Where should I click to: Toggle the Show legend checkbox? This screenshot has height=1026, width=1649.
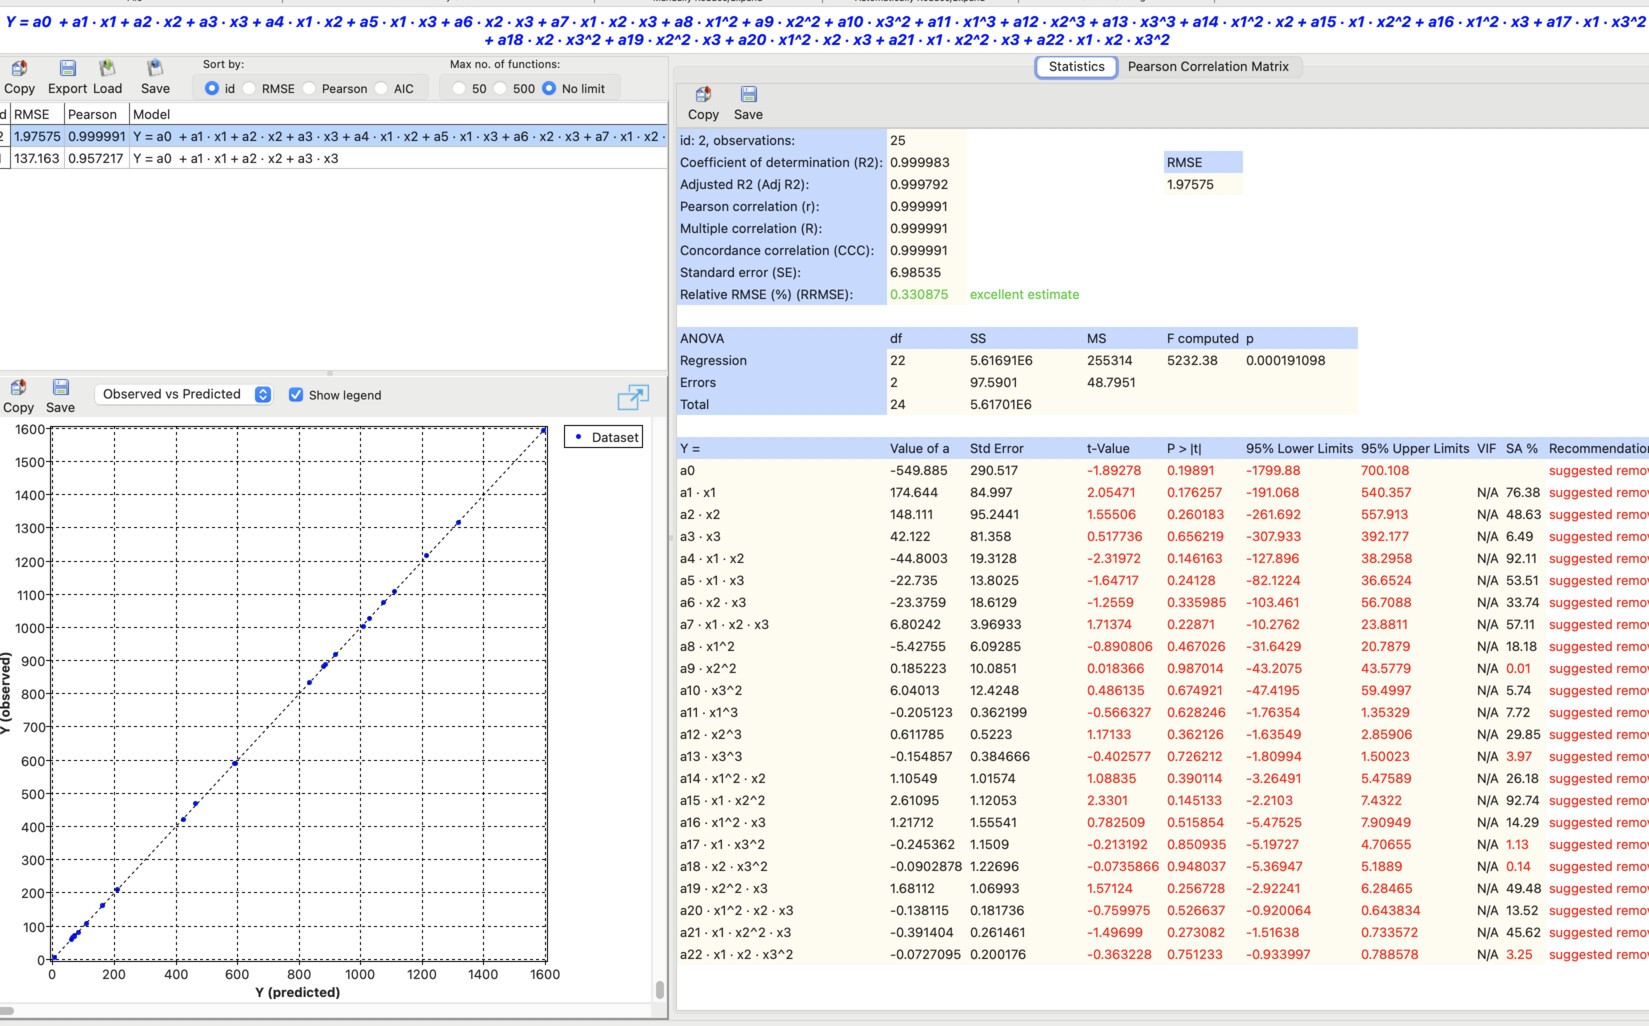[295, 395]
